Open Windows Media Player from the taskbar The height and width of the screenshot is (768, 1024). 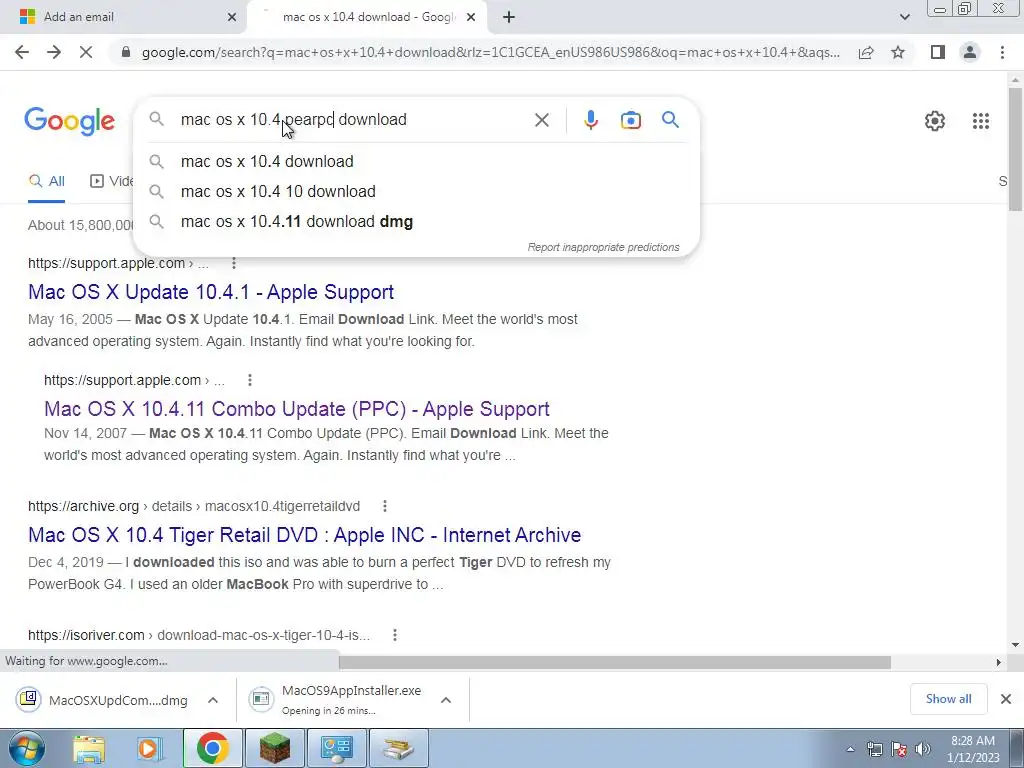click(x=150, y=748)
